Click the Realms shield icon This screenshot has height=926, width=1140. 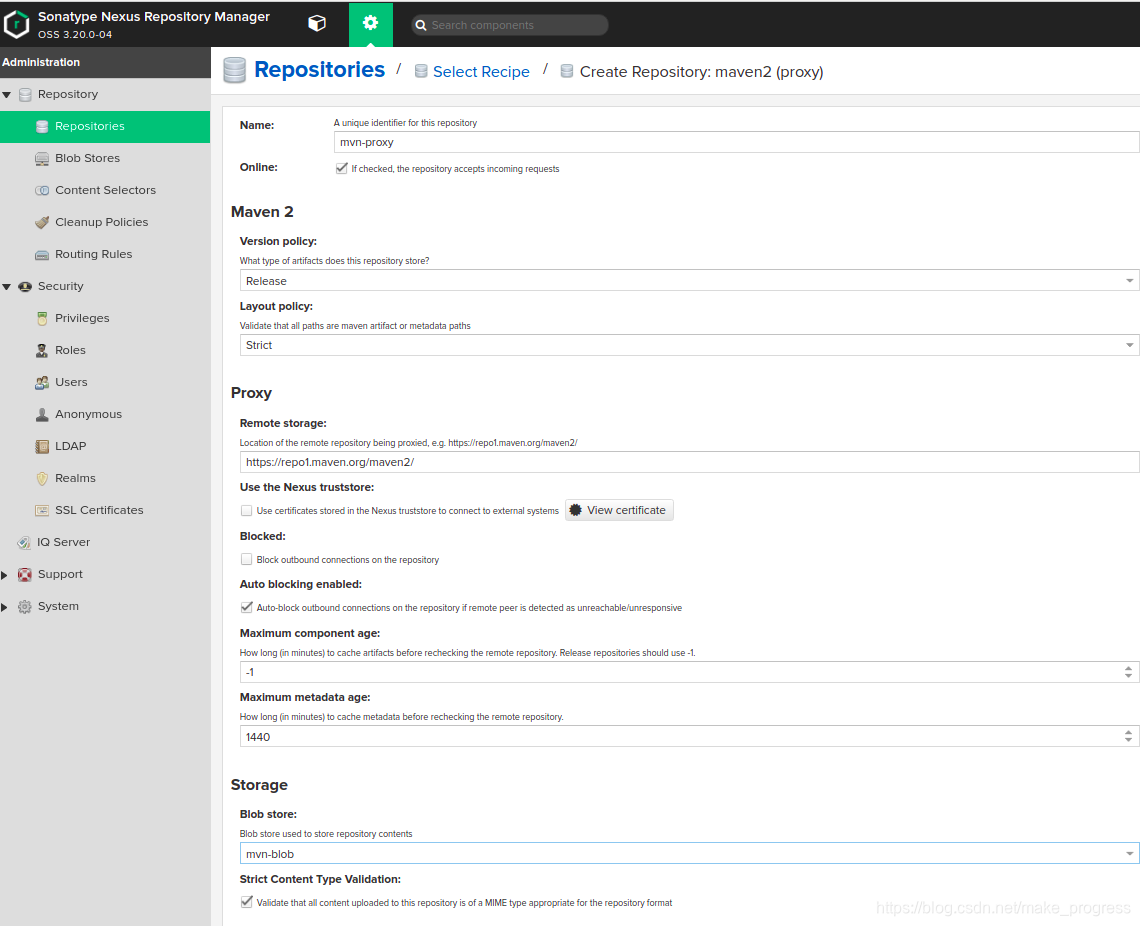[x=42, y=478]
